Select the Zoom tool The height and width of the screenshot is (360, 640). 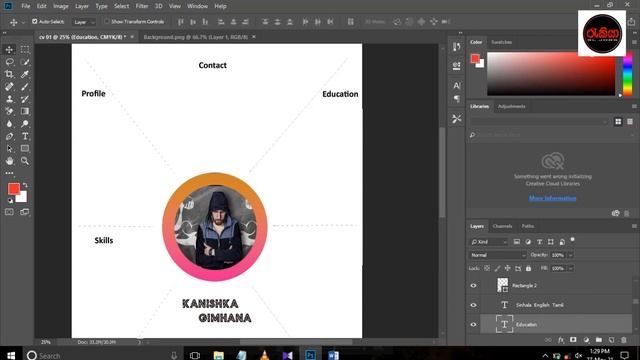25,161
